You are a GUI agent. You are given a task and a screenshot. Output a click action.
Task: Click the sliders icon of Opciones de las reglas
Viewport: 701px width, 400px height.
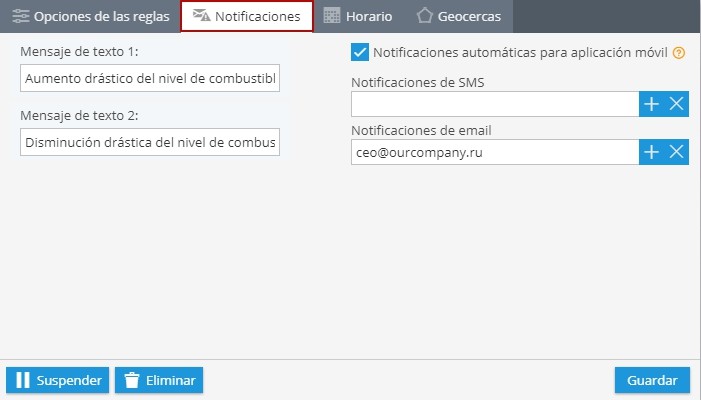(21, 16)
